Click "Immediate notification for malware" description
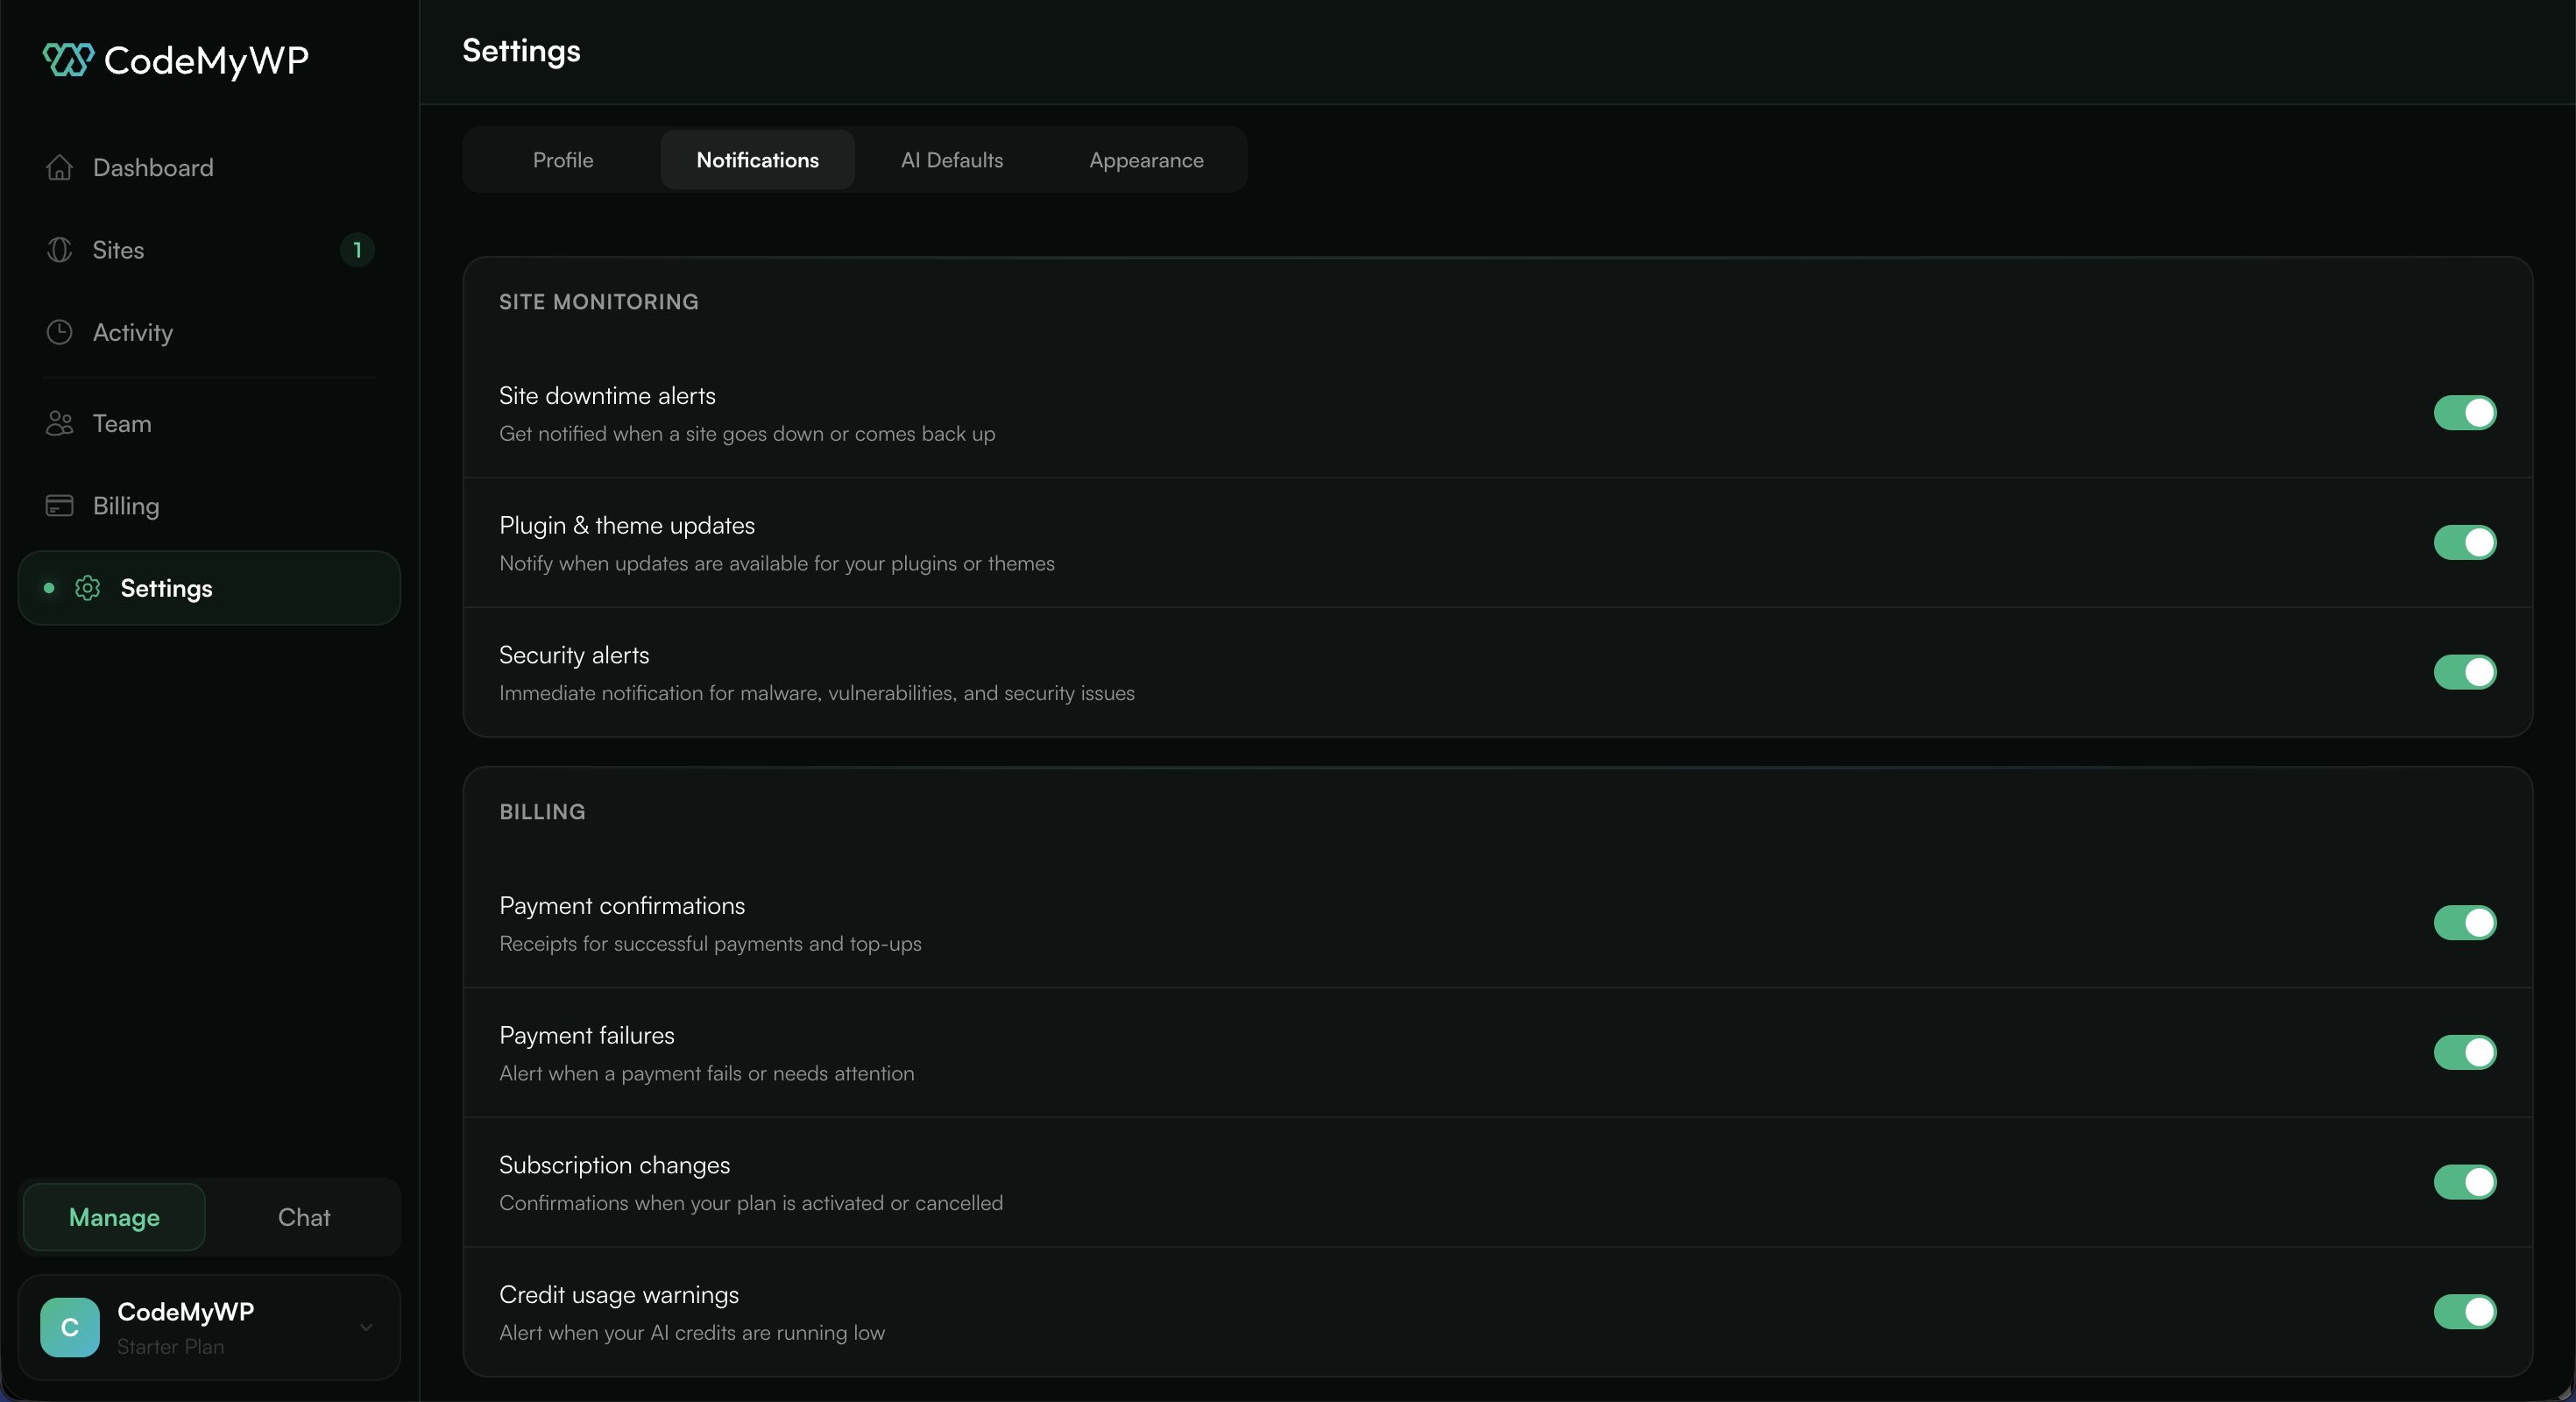This screenshot has height=1402, width=2576. 817,693
